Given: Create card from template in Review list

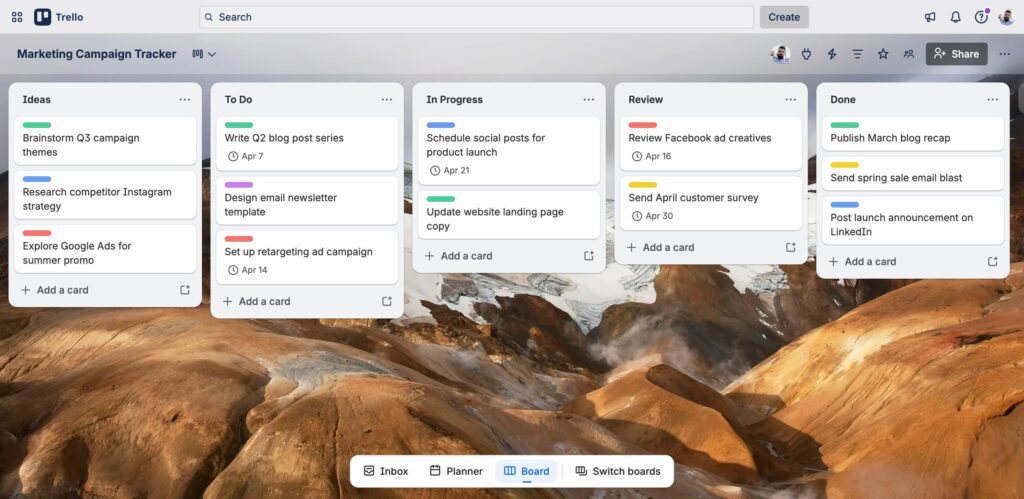Looking at the screenshot, I should tap(791, 248).
